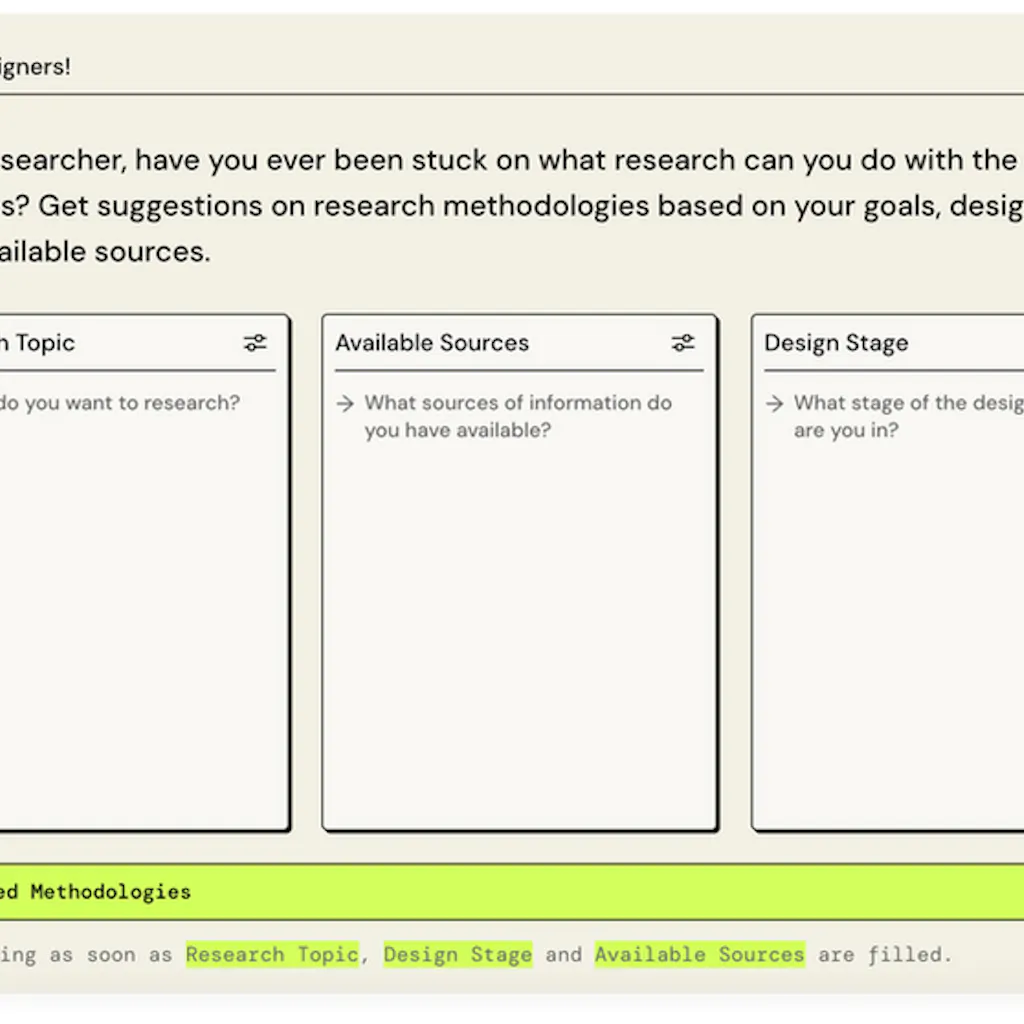
Task: Click the 'do you want to research?' prompt
Action: 120,403
